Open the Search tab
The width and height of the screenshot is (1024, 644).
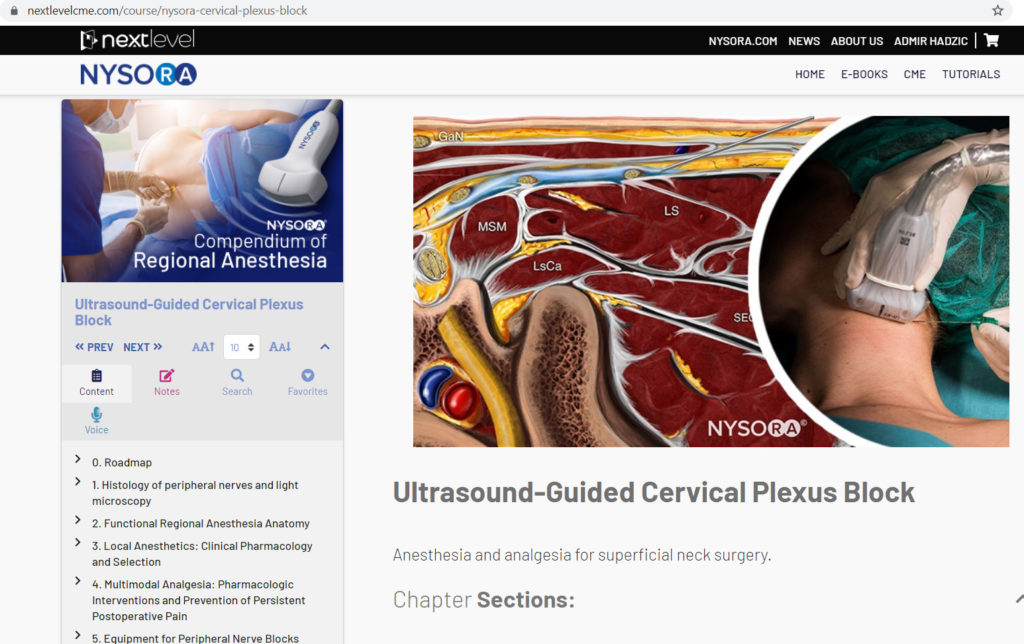click(237, 383)
